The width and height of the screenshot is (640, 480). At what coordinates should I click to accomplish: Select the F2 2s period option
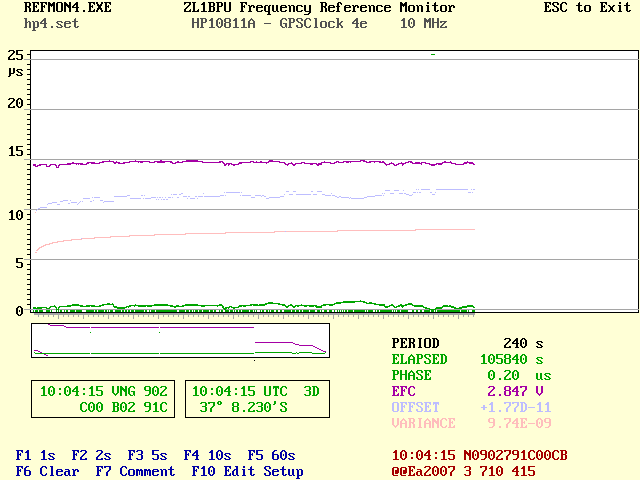(91, 455)
